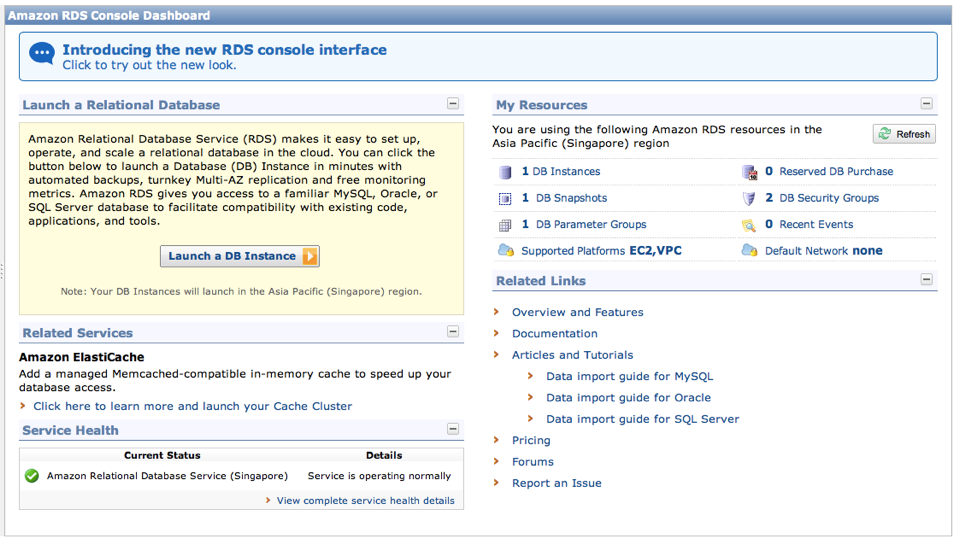Click the Amazon RDS Console Dashboard title
This screenshot has height=545, width=960.
(x=109, y=15)
